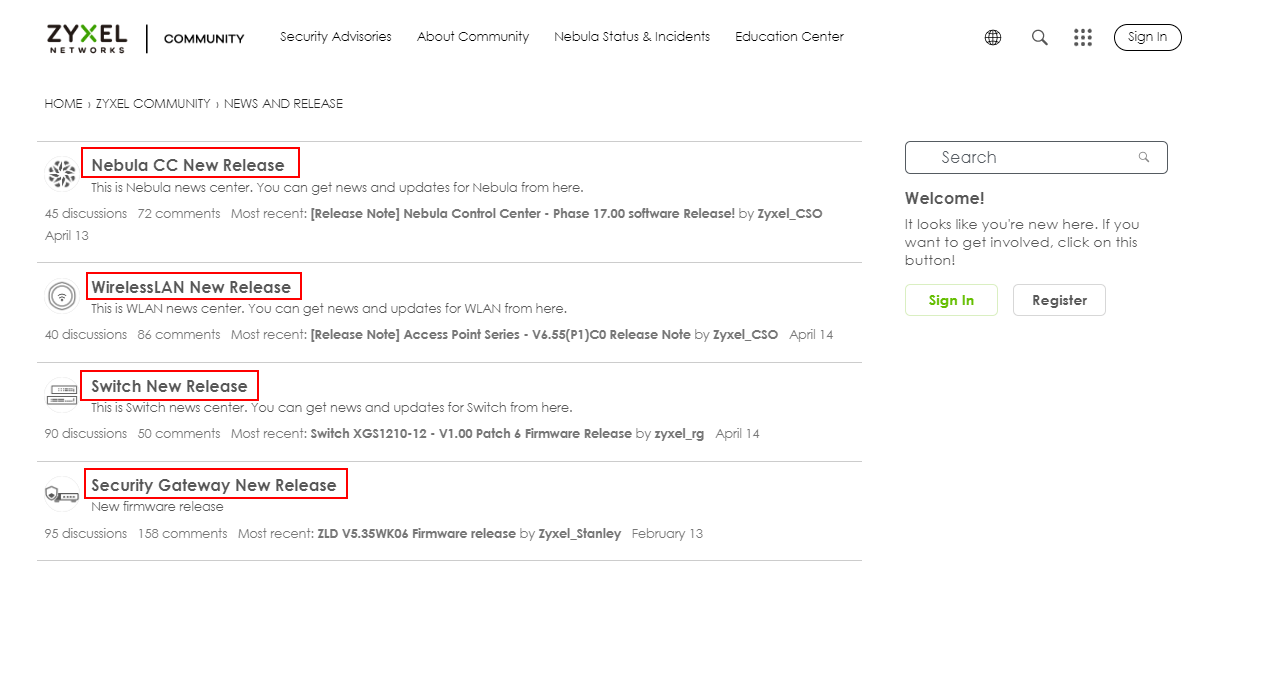
Task: Click the '90 discussions' count
Action: click(86, 434)
